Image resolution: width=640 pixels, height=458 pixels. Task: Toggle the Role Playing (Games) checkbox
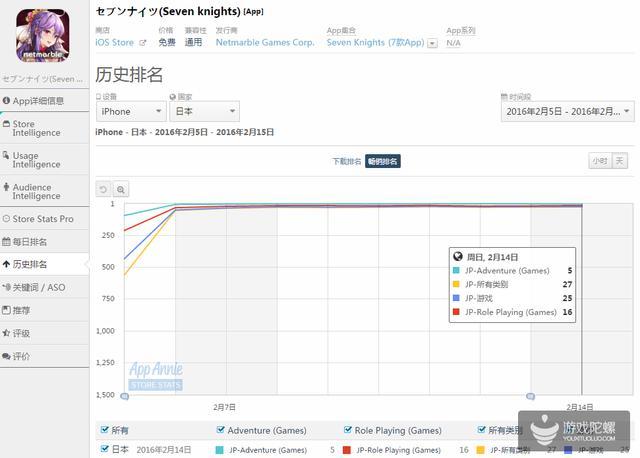coord(348,429)
